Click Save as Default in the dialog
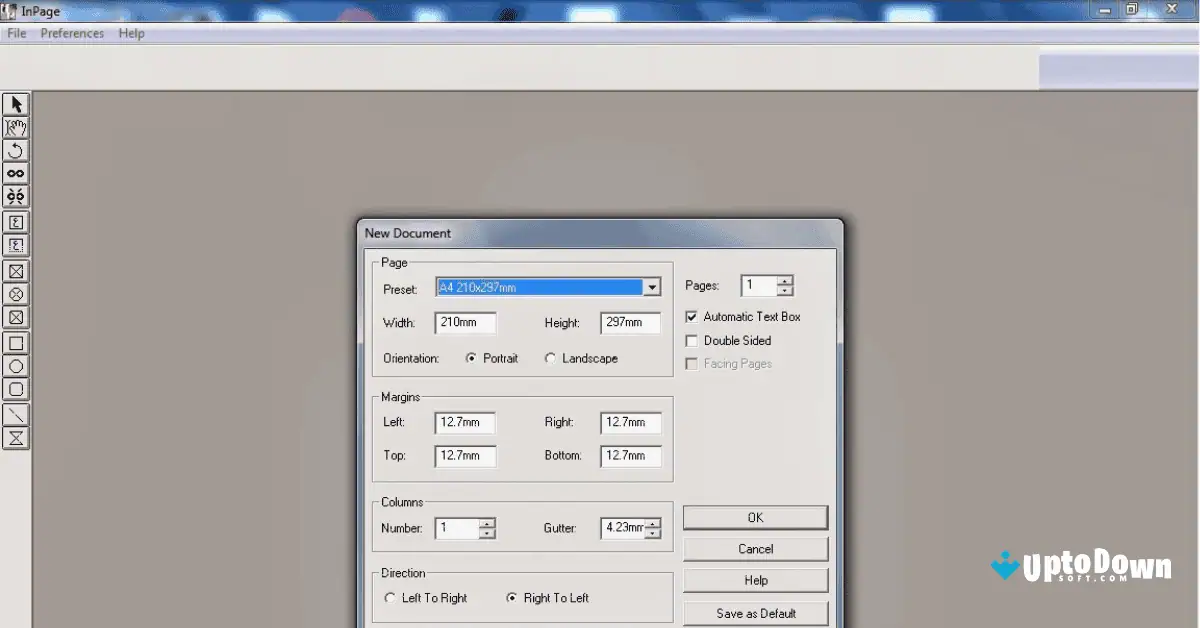The image size is (1200, 628). click(755, 612)
